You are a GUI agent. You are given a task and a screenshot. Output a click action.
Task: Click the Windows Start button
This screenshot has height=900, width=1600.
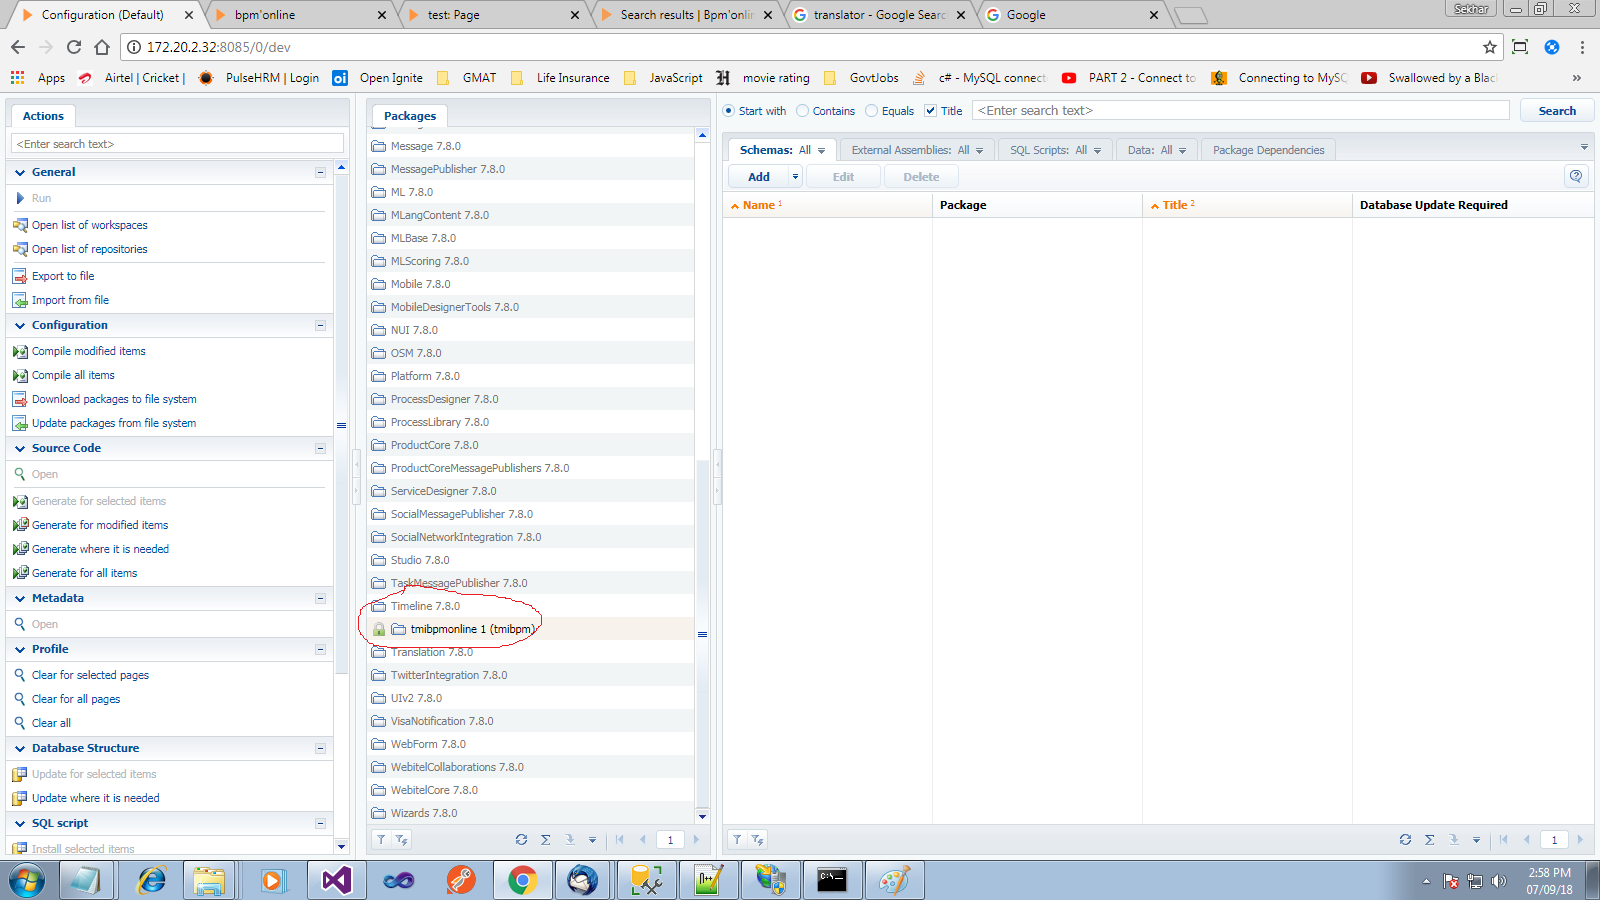tap(27, 880)
